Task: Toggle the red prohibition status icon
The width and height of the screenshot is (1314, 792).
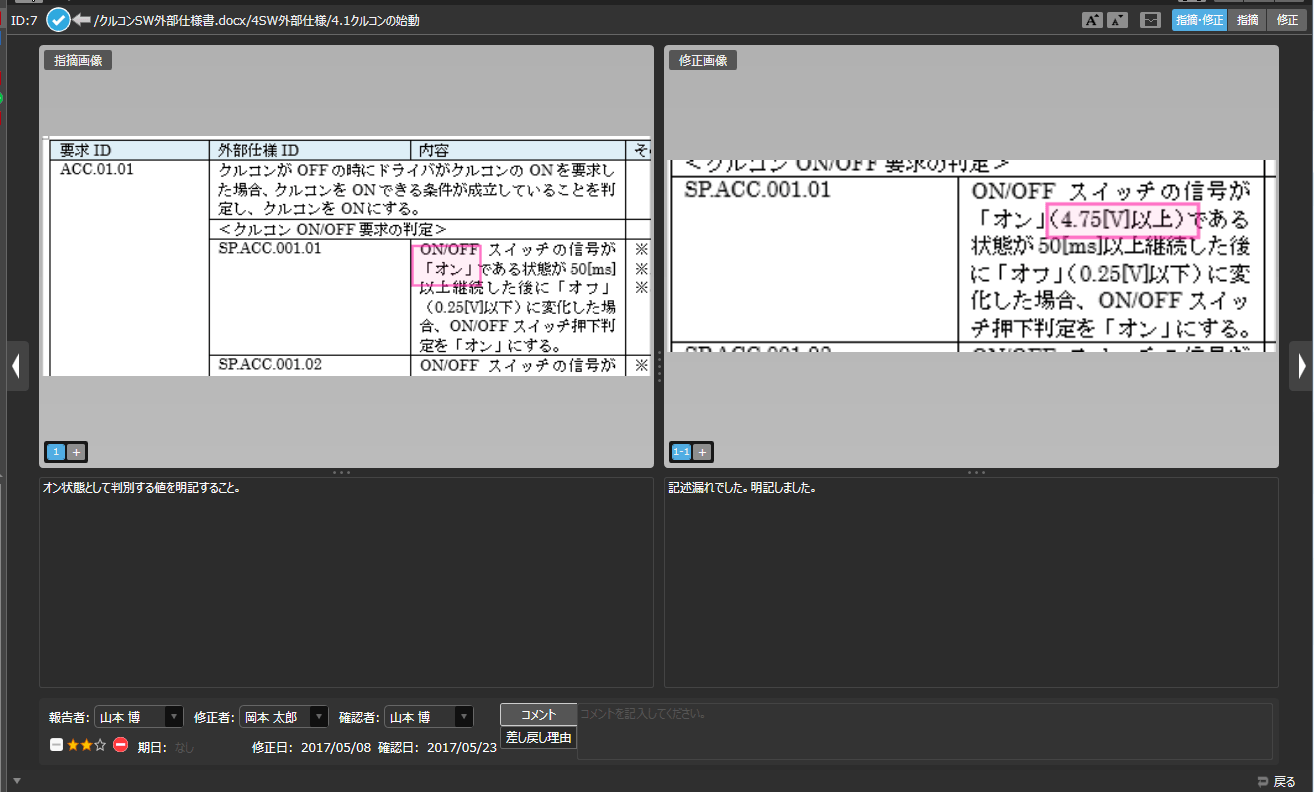Action: click(x=120, y=744)
